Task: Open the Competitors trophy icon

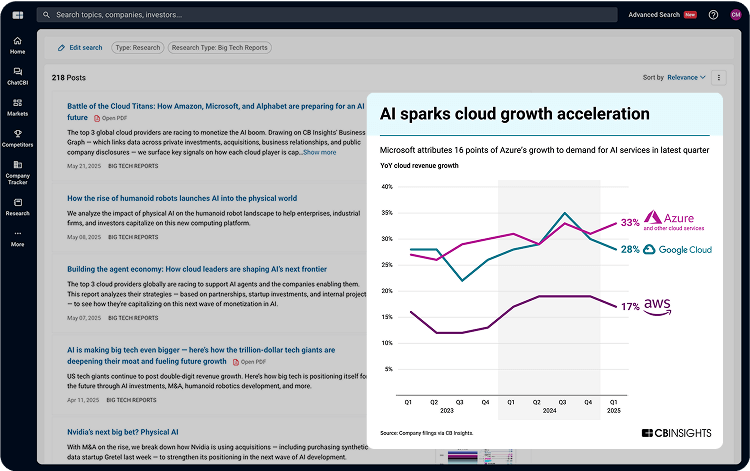Action: tap(17, 137)
